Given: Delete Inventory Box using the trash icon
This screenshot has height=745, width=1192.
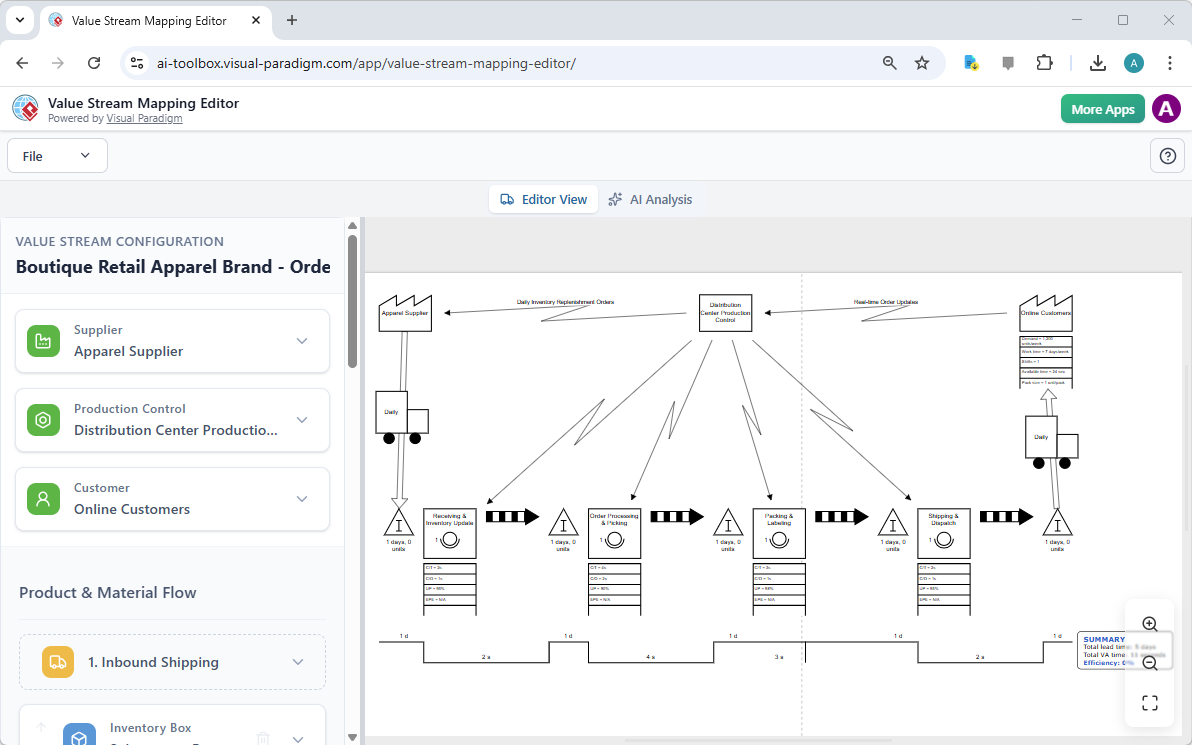Looking at the screenshot, I should 262,737.
